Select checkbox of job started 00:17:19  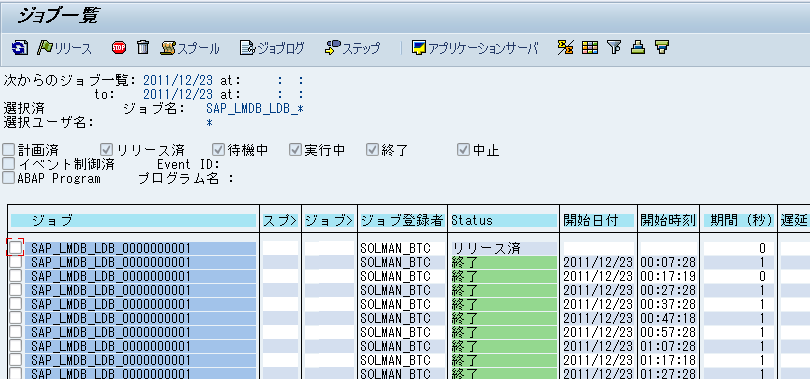(15, 276)
